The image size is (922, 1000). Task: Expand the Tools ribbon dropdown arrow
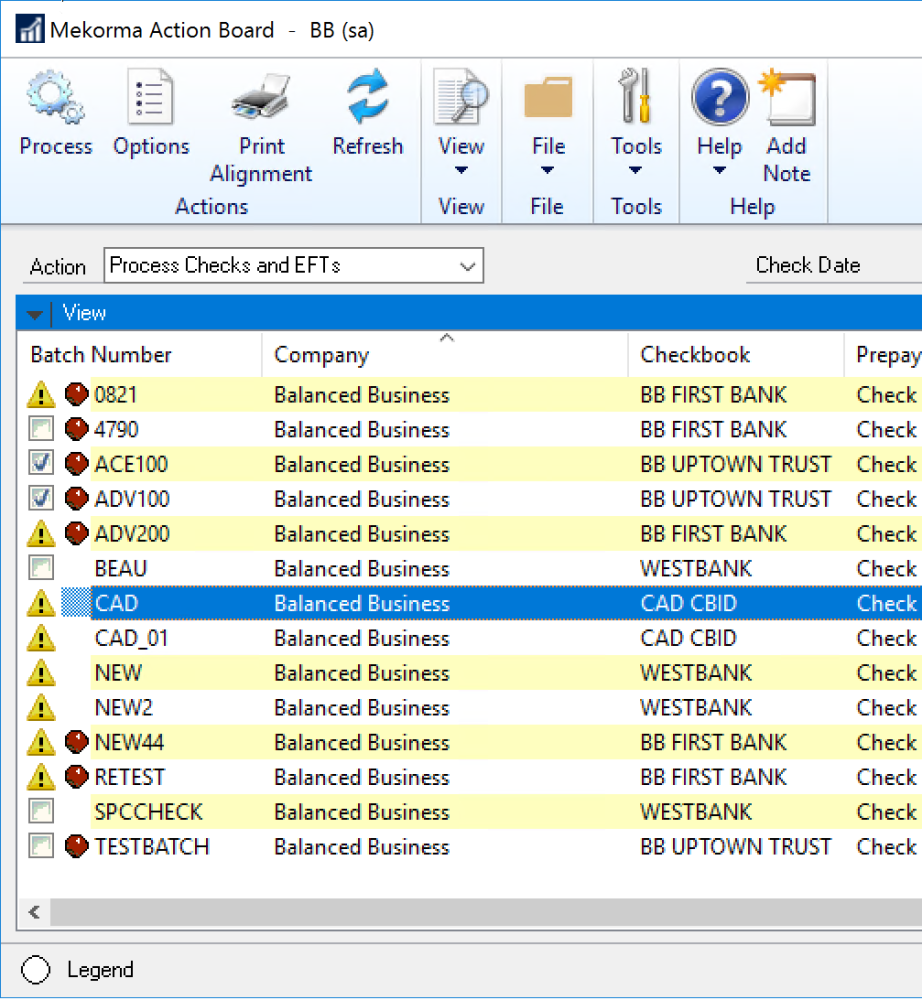coord(635,170)
